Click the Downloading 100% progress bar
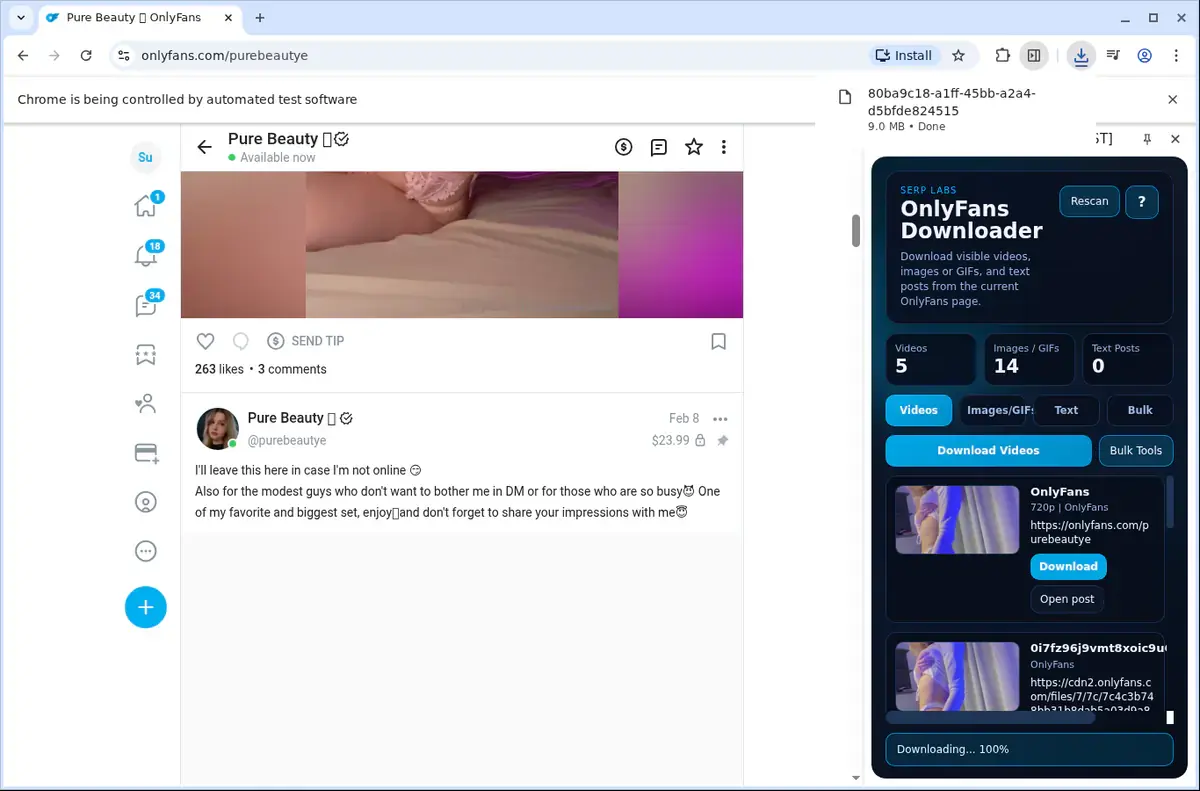The height and width of the screenshot is (791, 1200). coord(1029,749)
